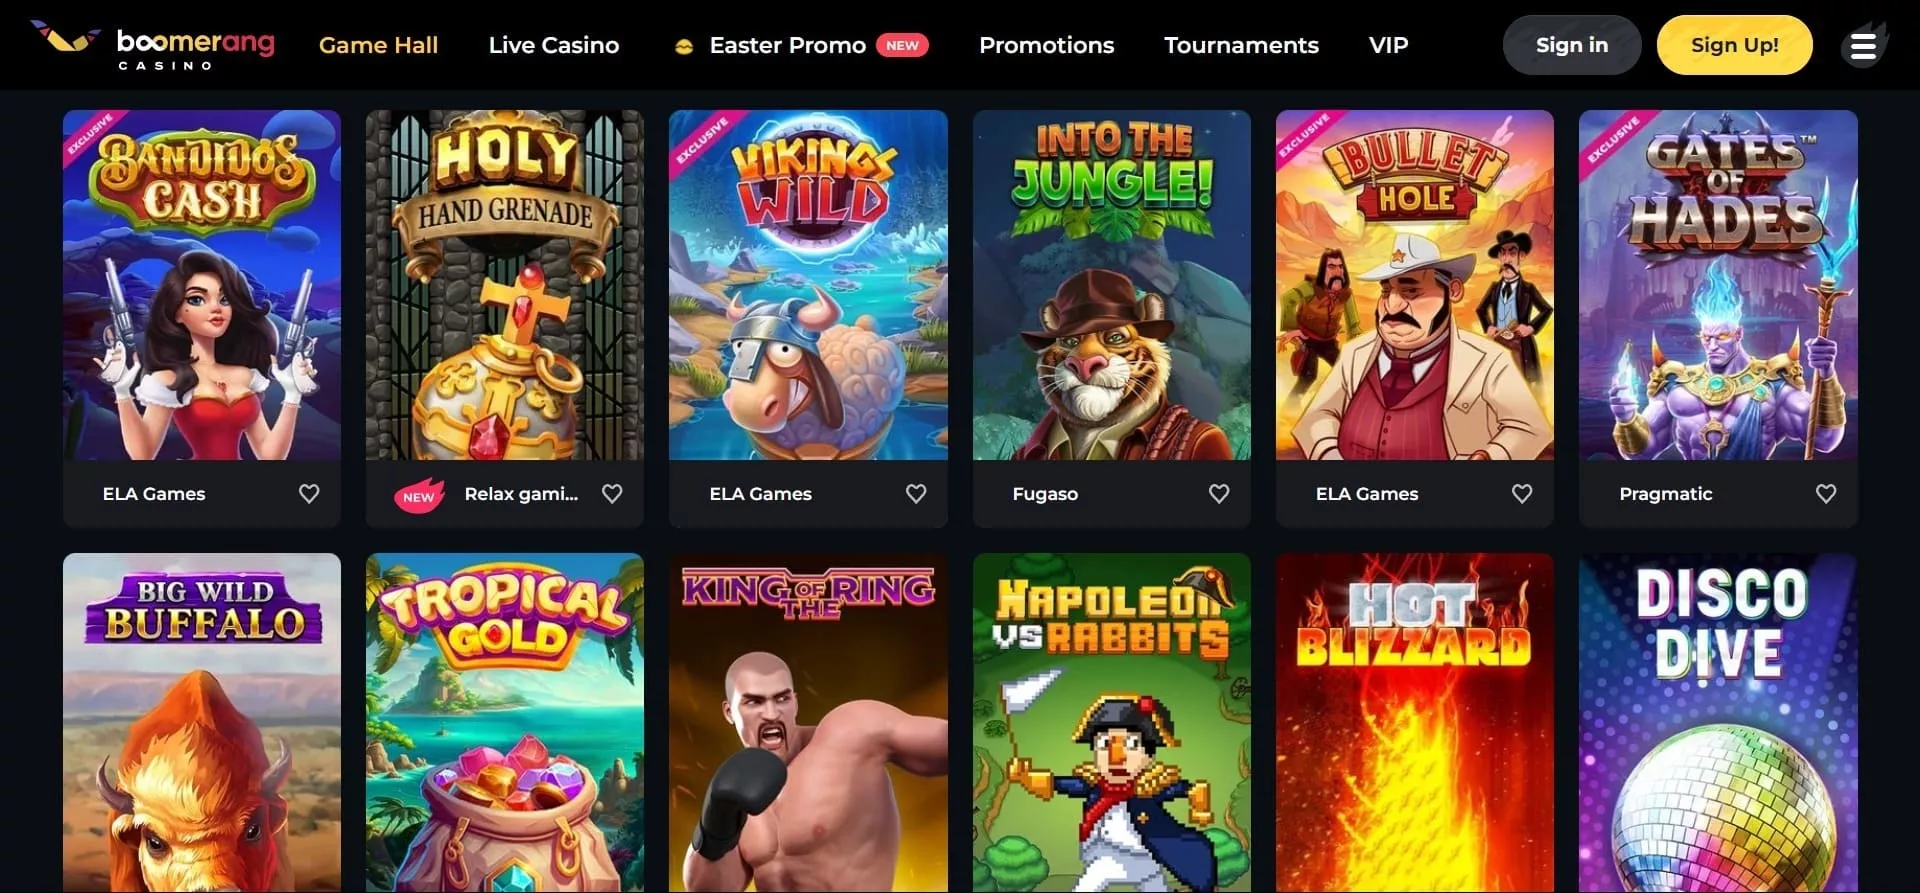Toggle favorite heart on Holy Hand Grenade

[612, 494]
